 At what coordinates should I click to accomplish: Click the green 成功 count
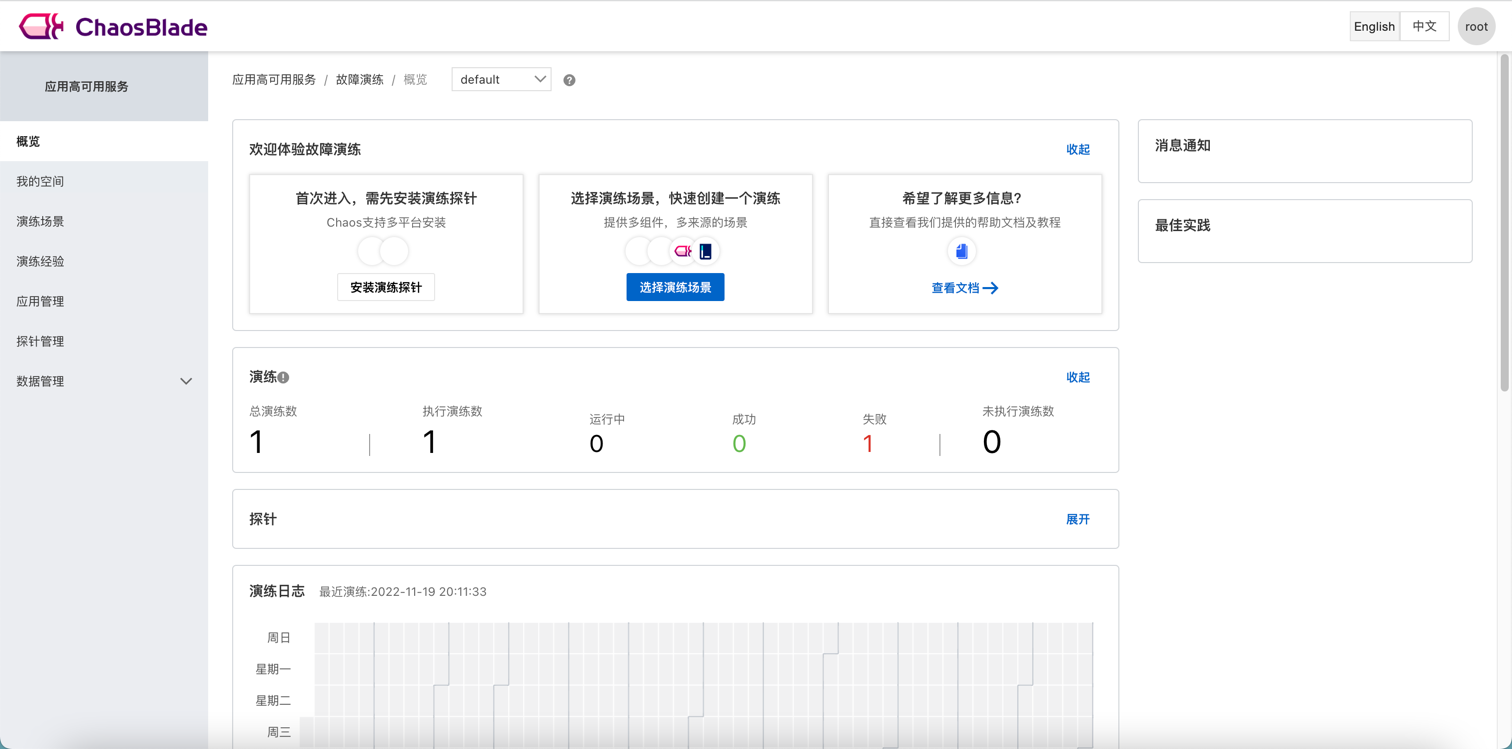coord(739,444)
